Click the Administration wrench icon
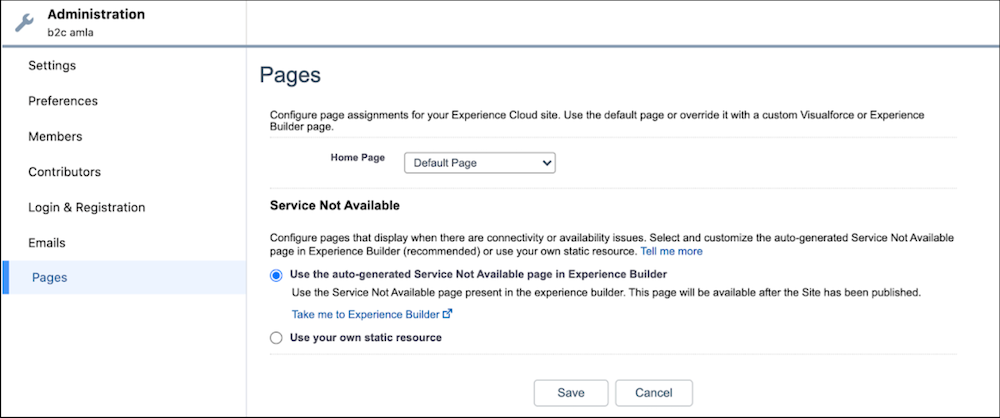The width and height of the screenshot is (1000, 418). coord(24,22)
